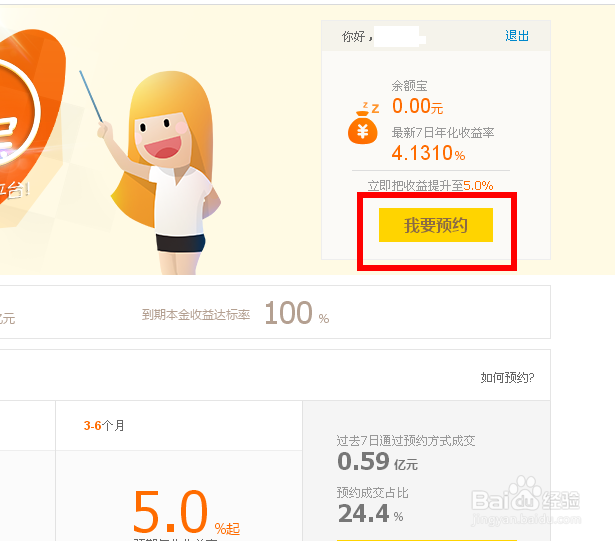Open the 如何预约? help link
This screenshot has height=541, width=615.
point(507,377)
